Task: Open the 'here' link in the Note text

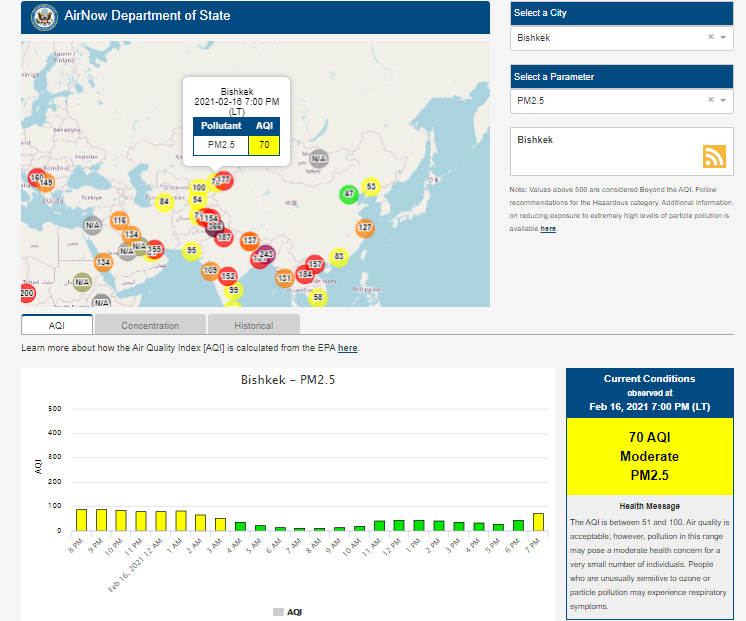Action: 548,229
